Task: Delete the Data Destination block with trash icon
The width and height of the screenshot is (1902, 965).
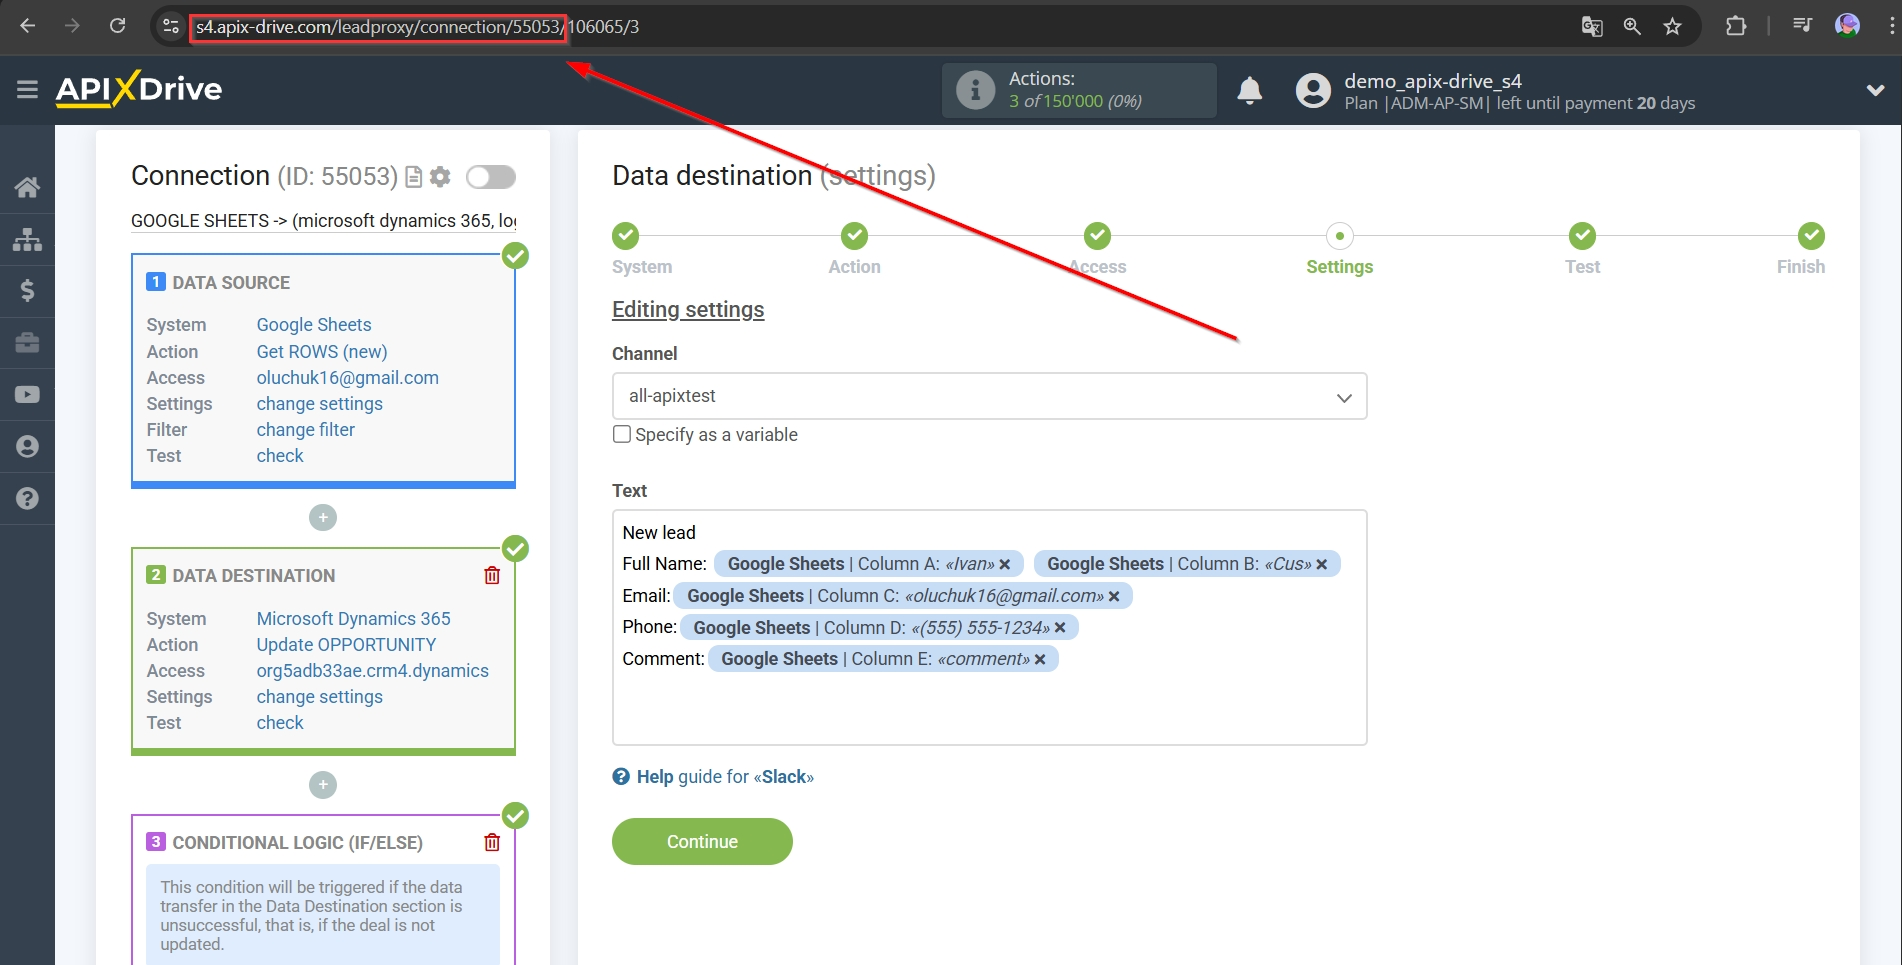Action: [492, 575]
